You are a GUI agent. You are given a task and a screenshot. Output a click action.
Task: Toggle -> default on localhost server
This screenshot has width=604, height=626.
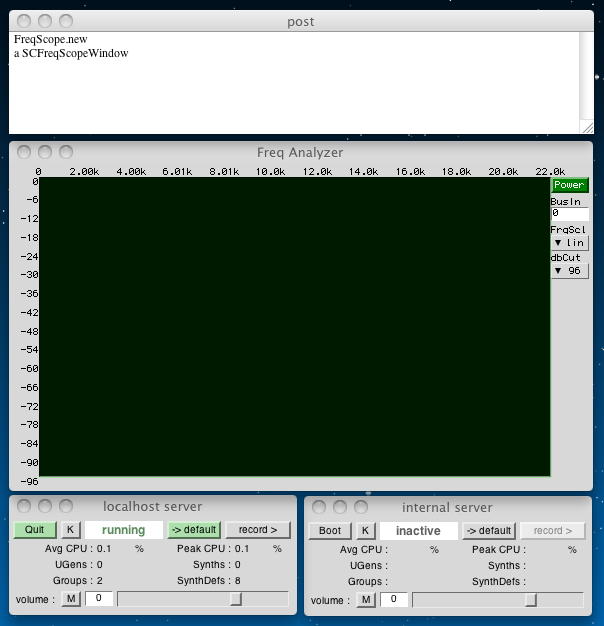tap(194, 530)
